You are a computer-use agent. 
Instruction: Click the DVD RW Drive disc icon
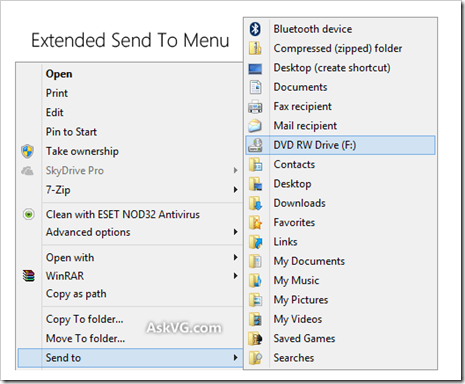point(256,145)
